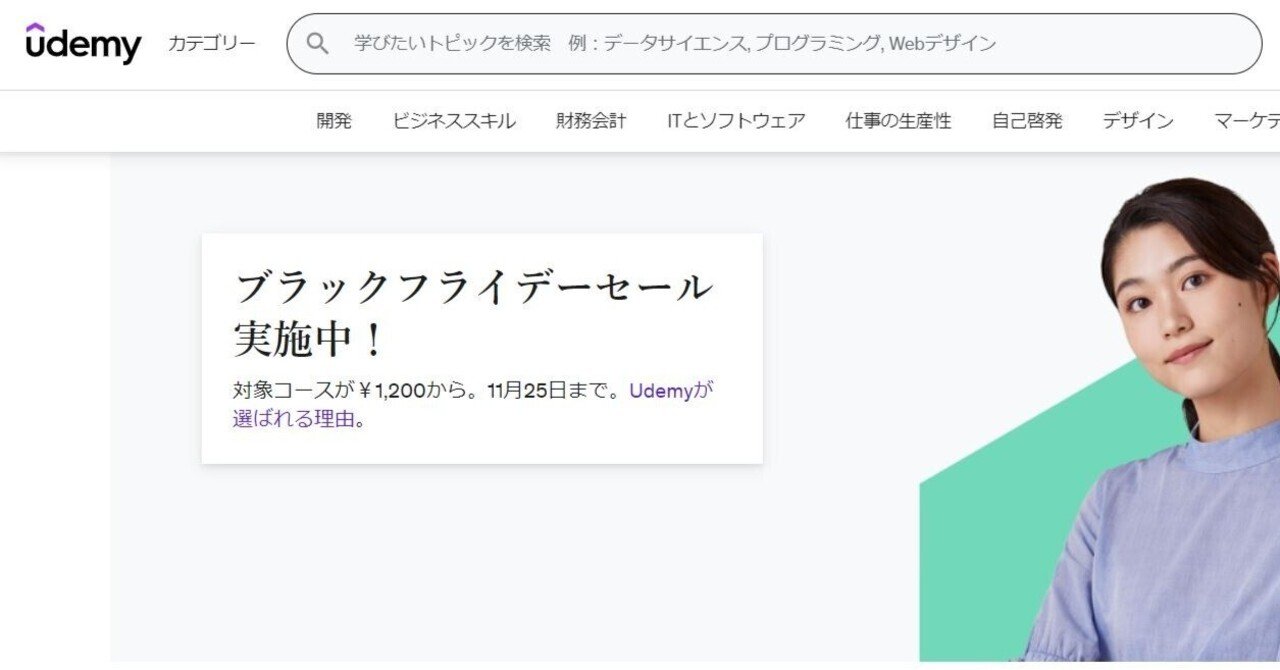Open the 開発 category
Viewport: 1280px width, 670px height.
point(335,120)
